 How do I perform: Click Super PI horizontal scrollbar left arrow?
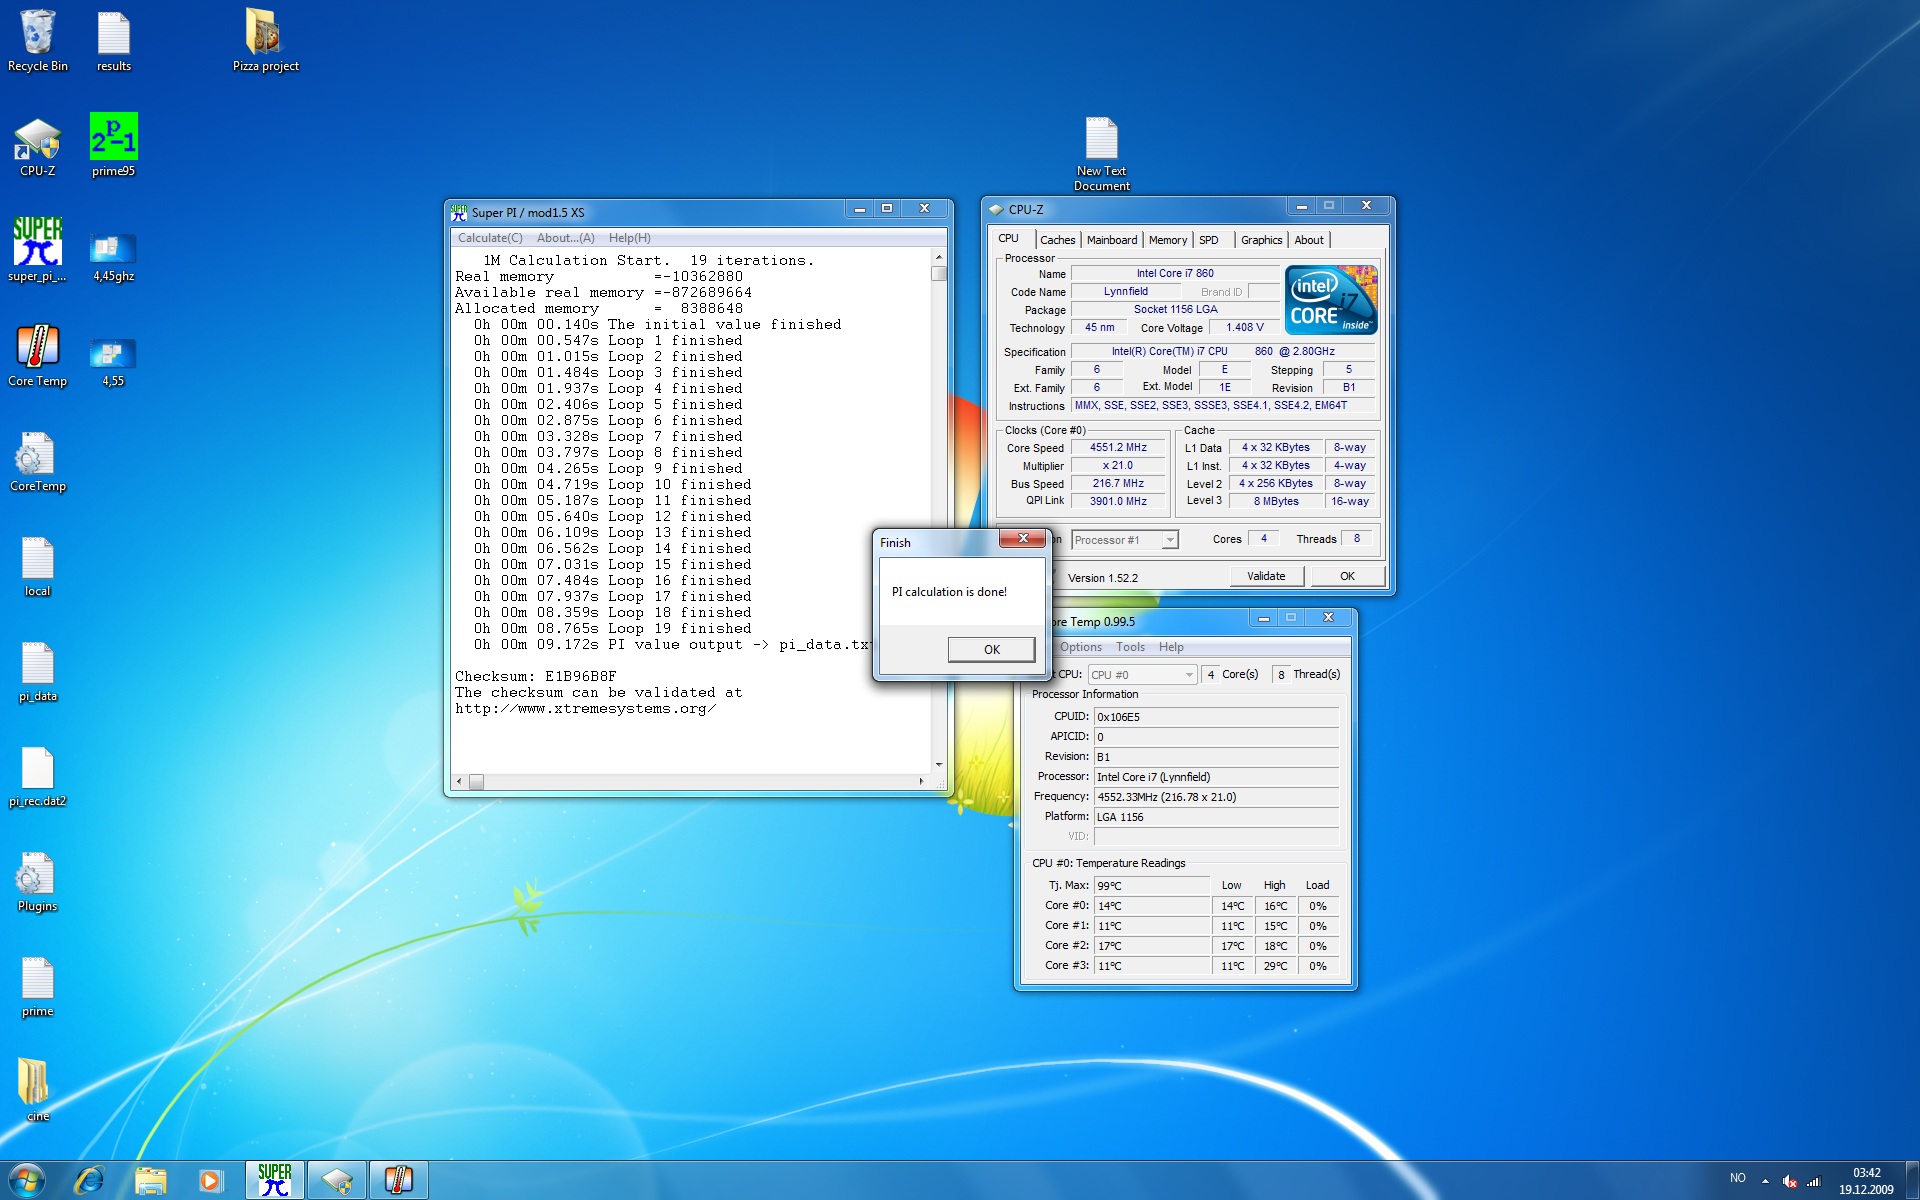coord(459,782)
